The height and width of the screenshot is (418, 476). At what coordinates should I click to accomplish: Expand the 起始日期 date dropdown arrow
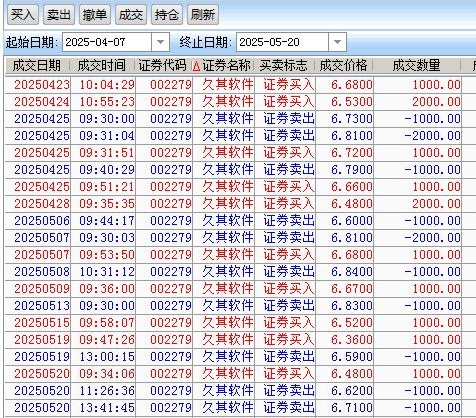[x=160, y=42]
